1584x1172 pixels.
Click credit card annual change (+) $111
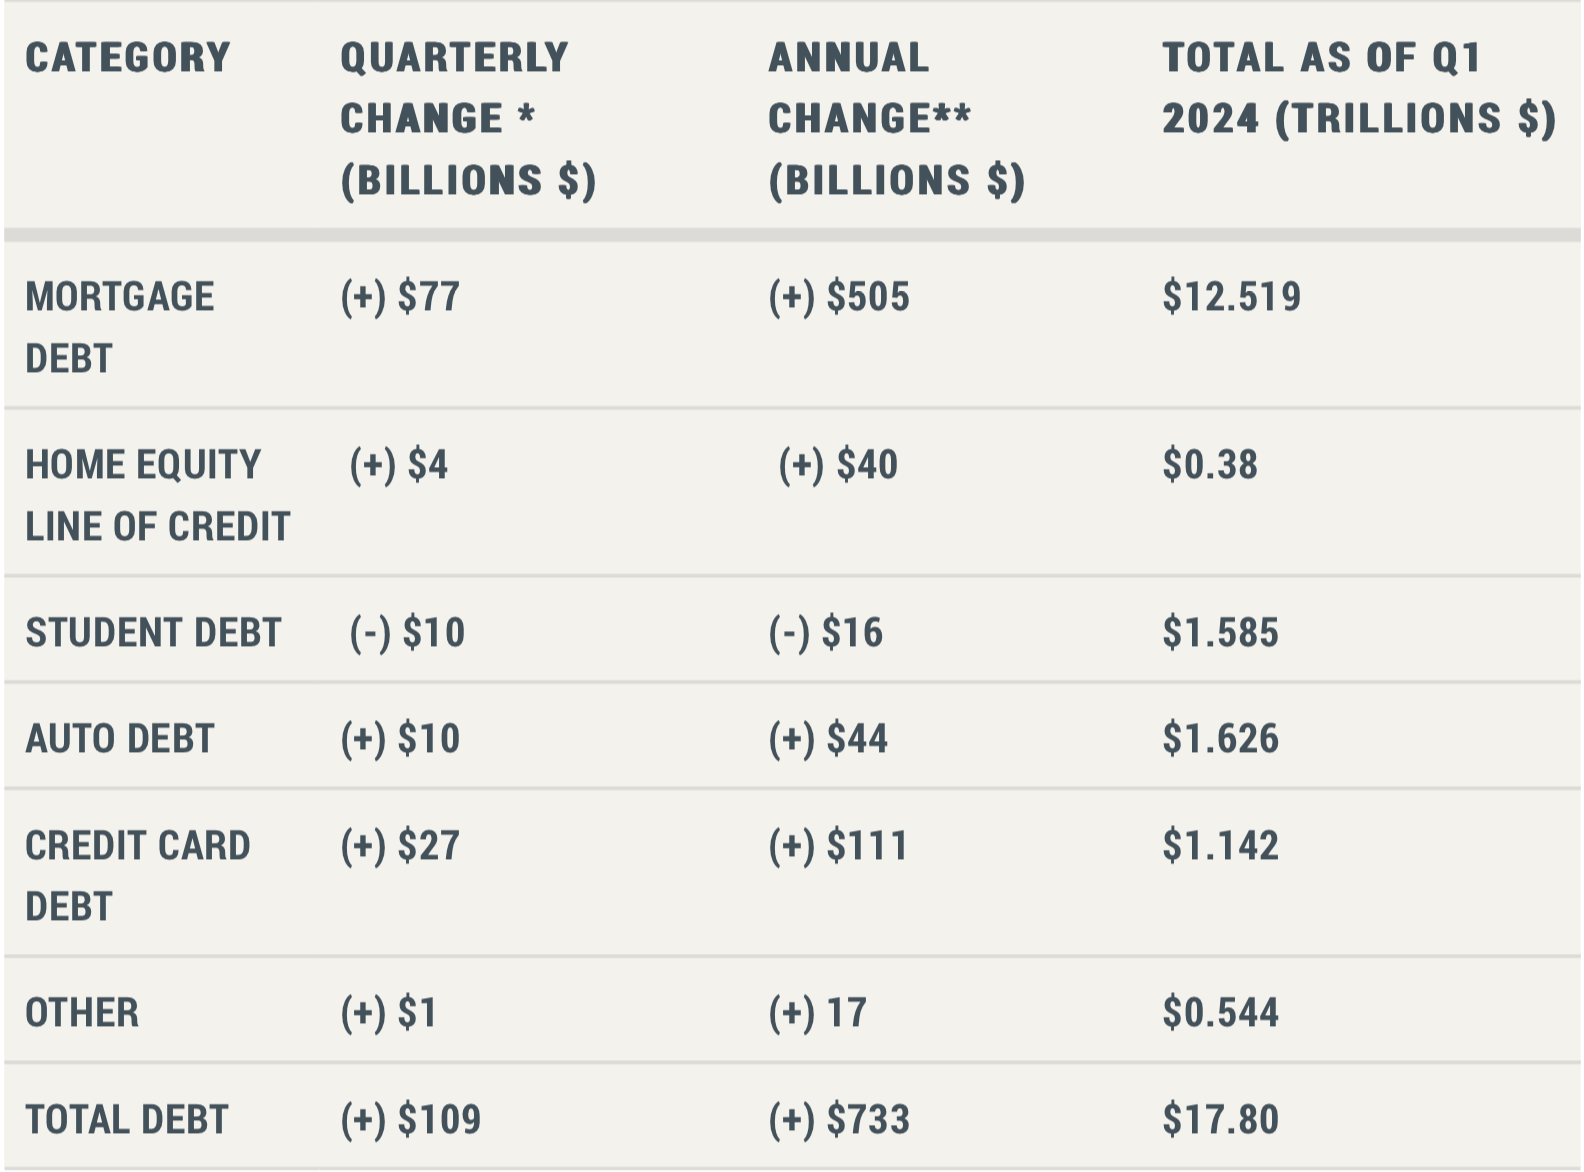[838, 846]
